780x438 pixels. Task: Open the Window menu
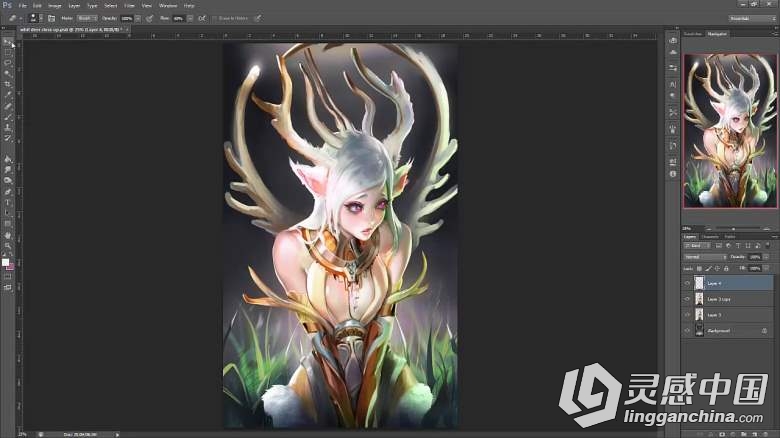tap(168, 5)
